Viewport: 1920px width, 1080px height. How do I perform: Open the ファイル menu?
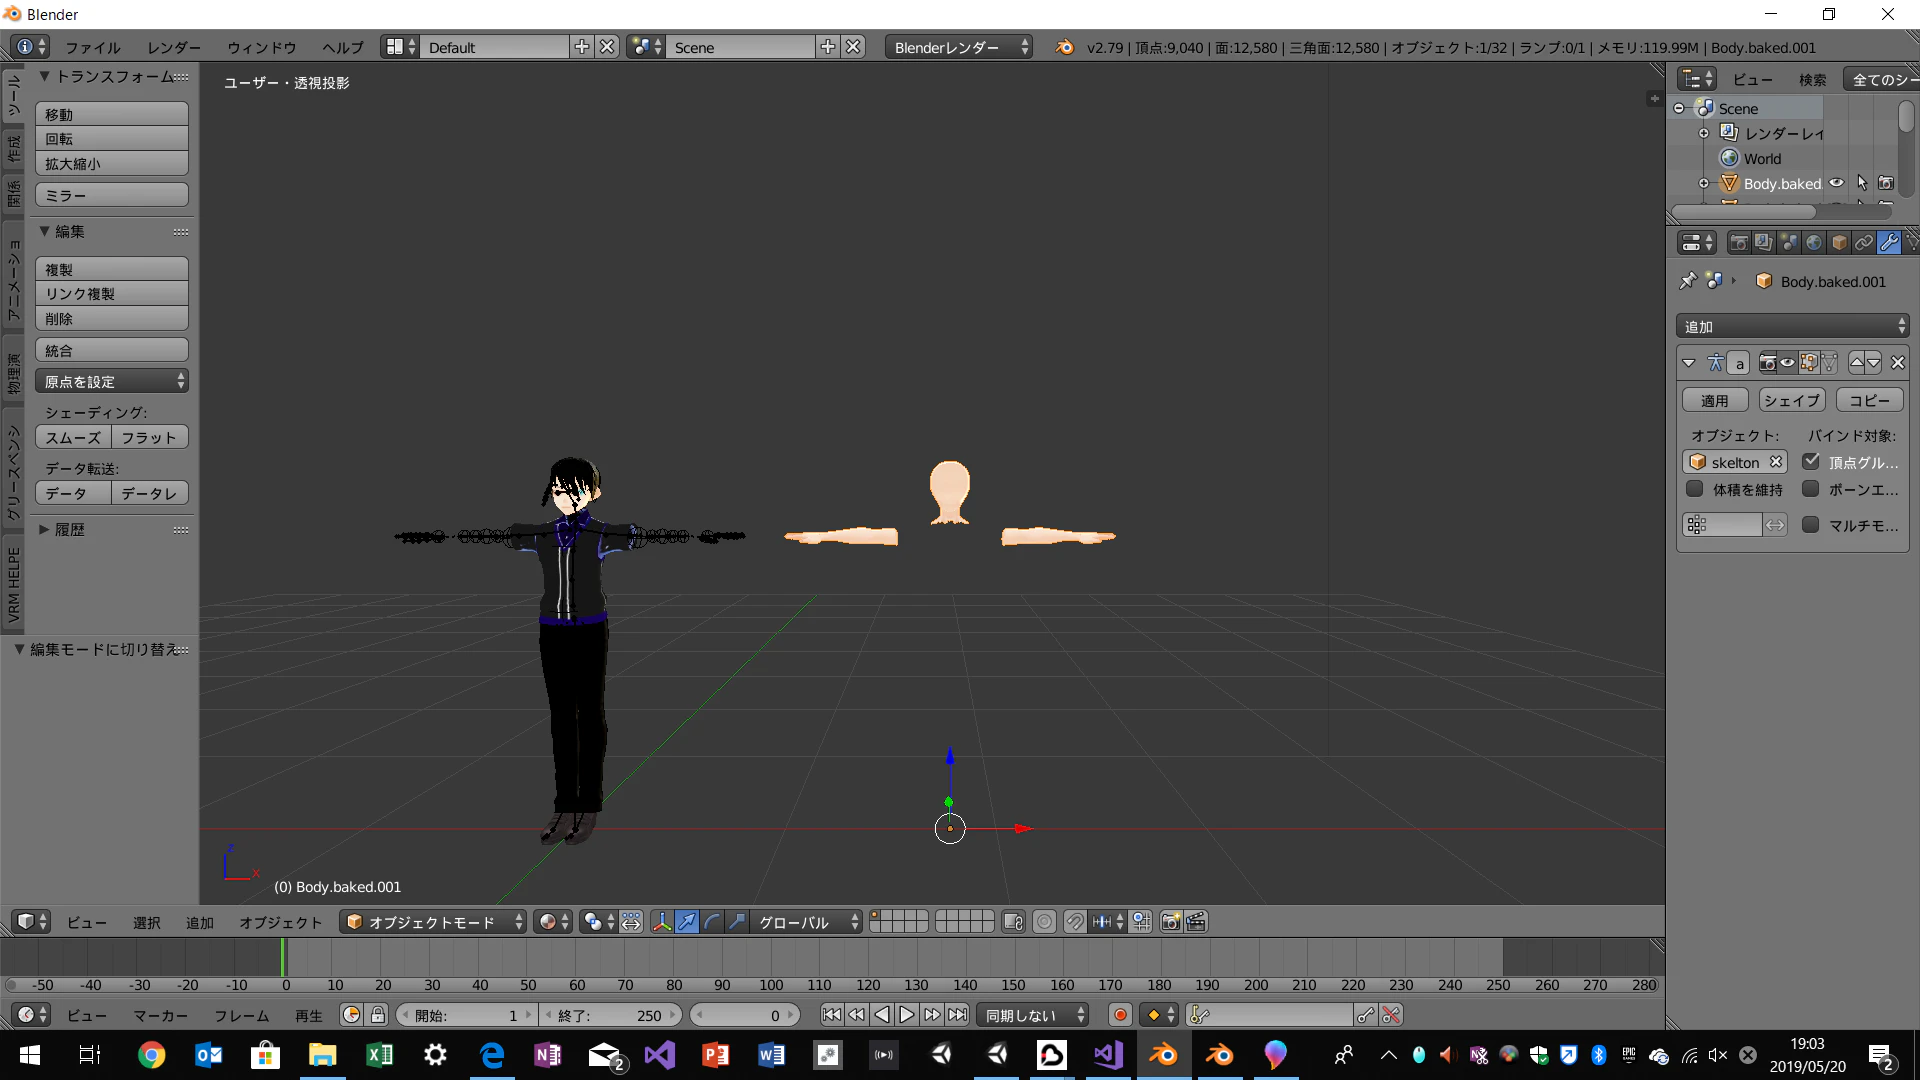[93, 47]
